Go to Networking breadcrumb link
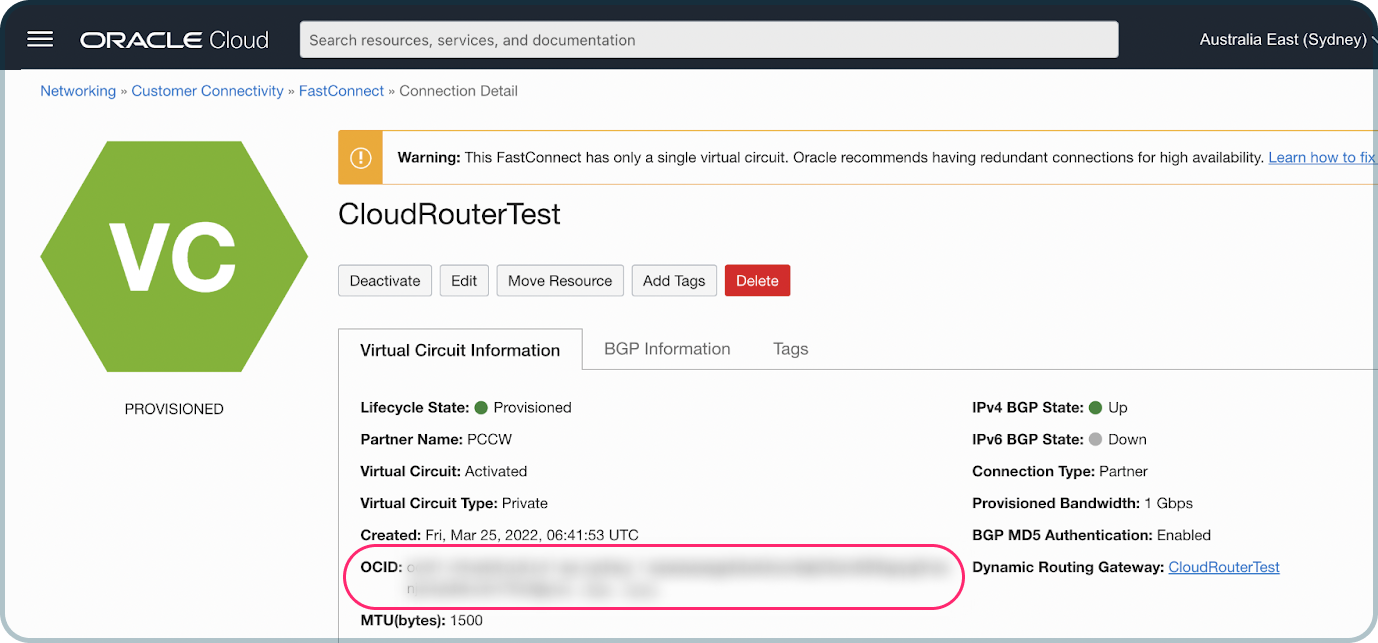 (x=78, y=91)
